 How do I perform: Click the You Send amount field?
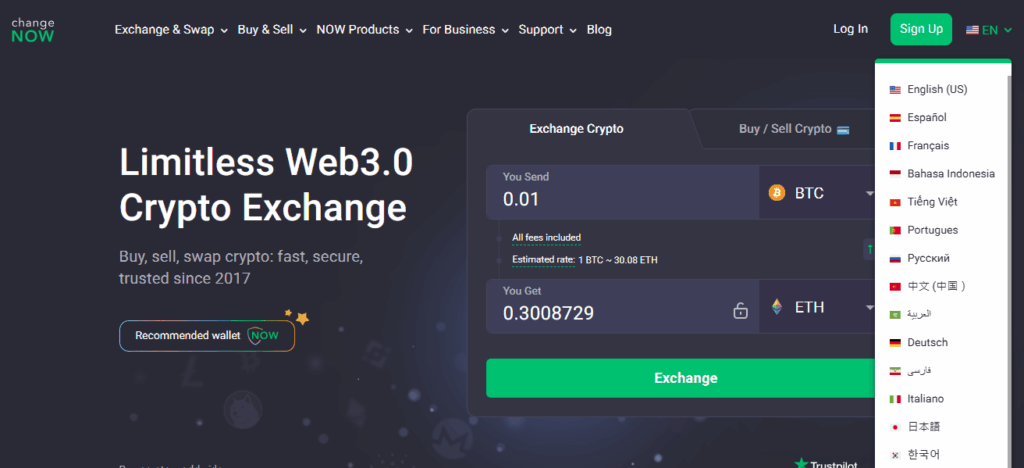622,193
